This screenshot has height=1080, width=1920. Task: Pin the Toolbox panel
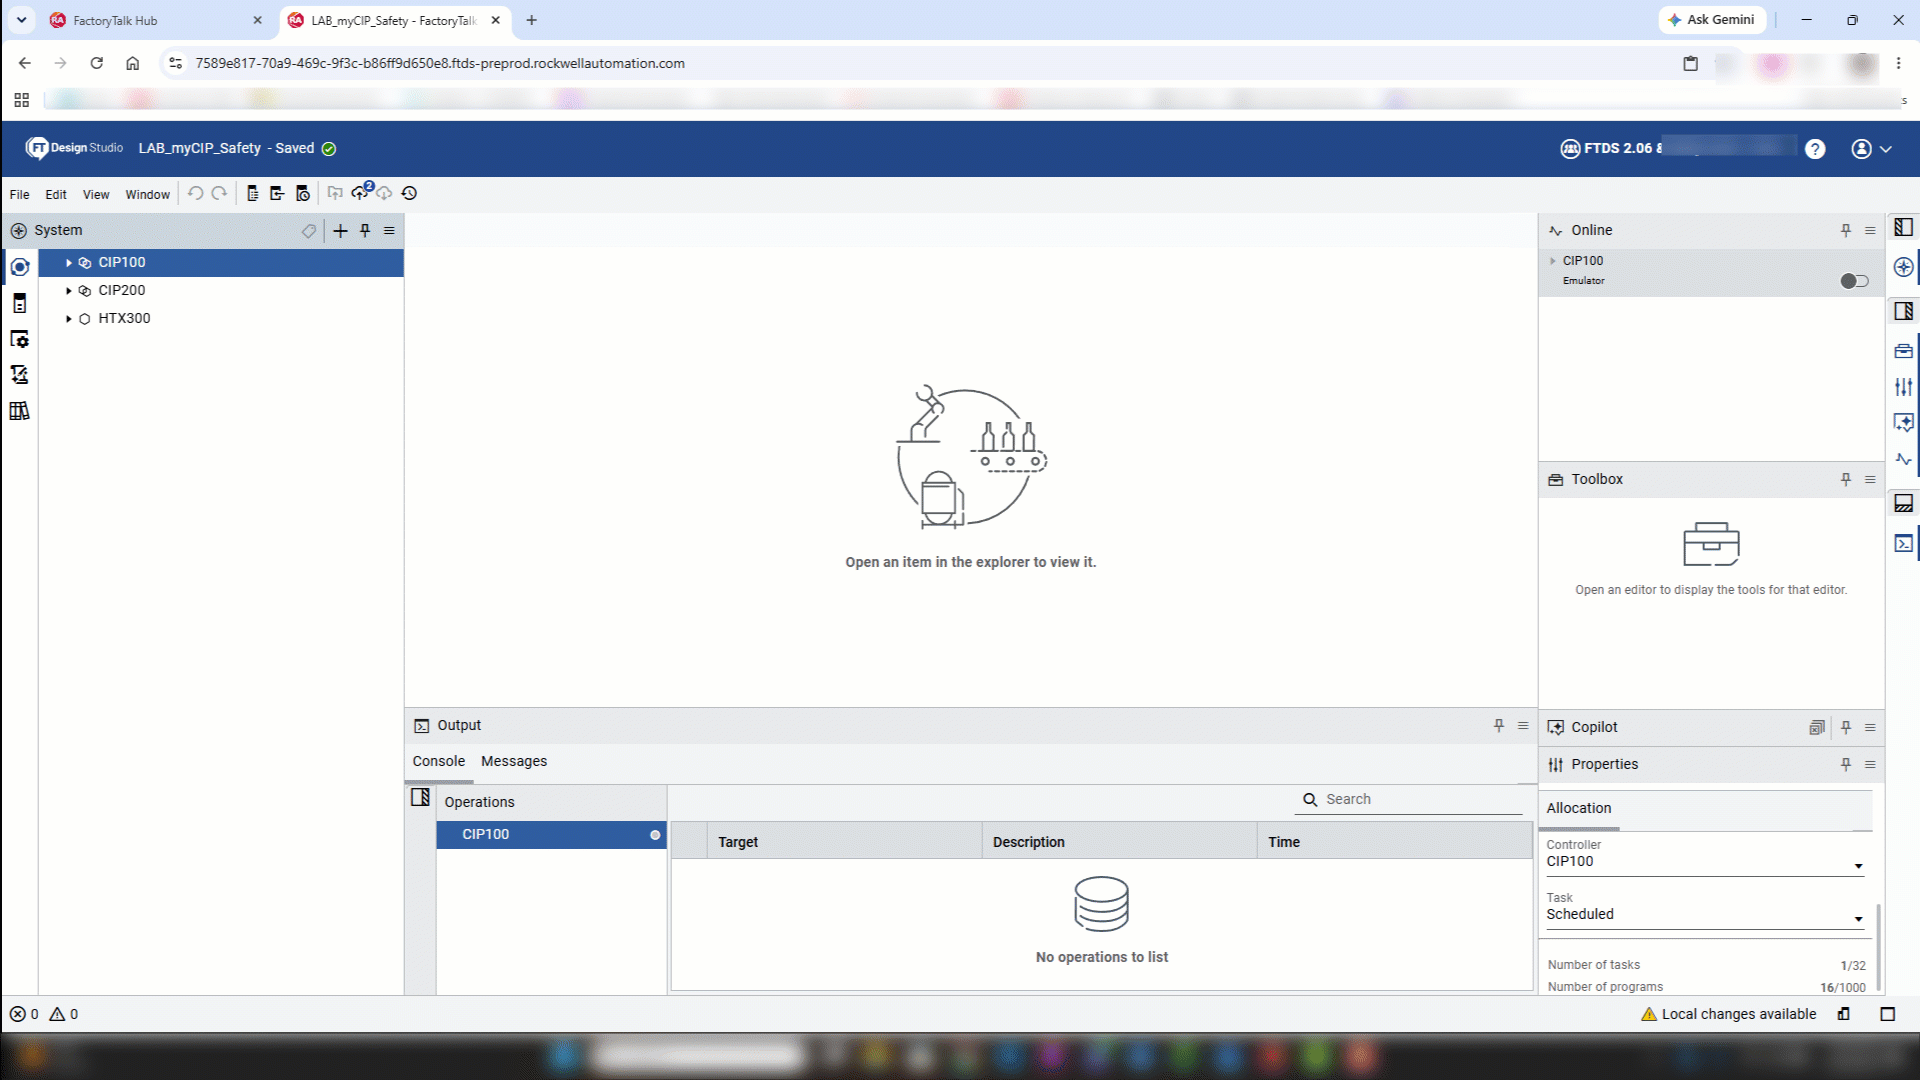1846,480
